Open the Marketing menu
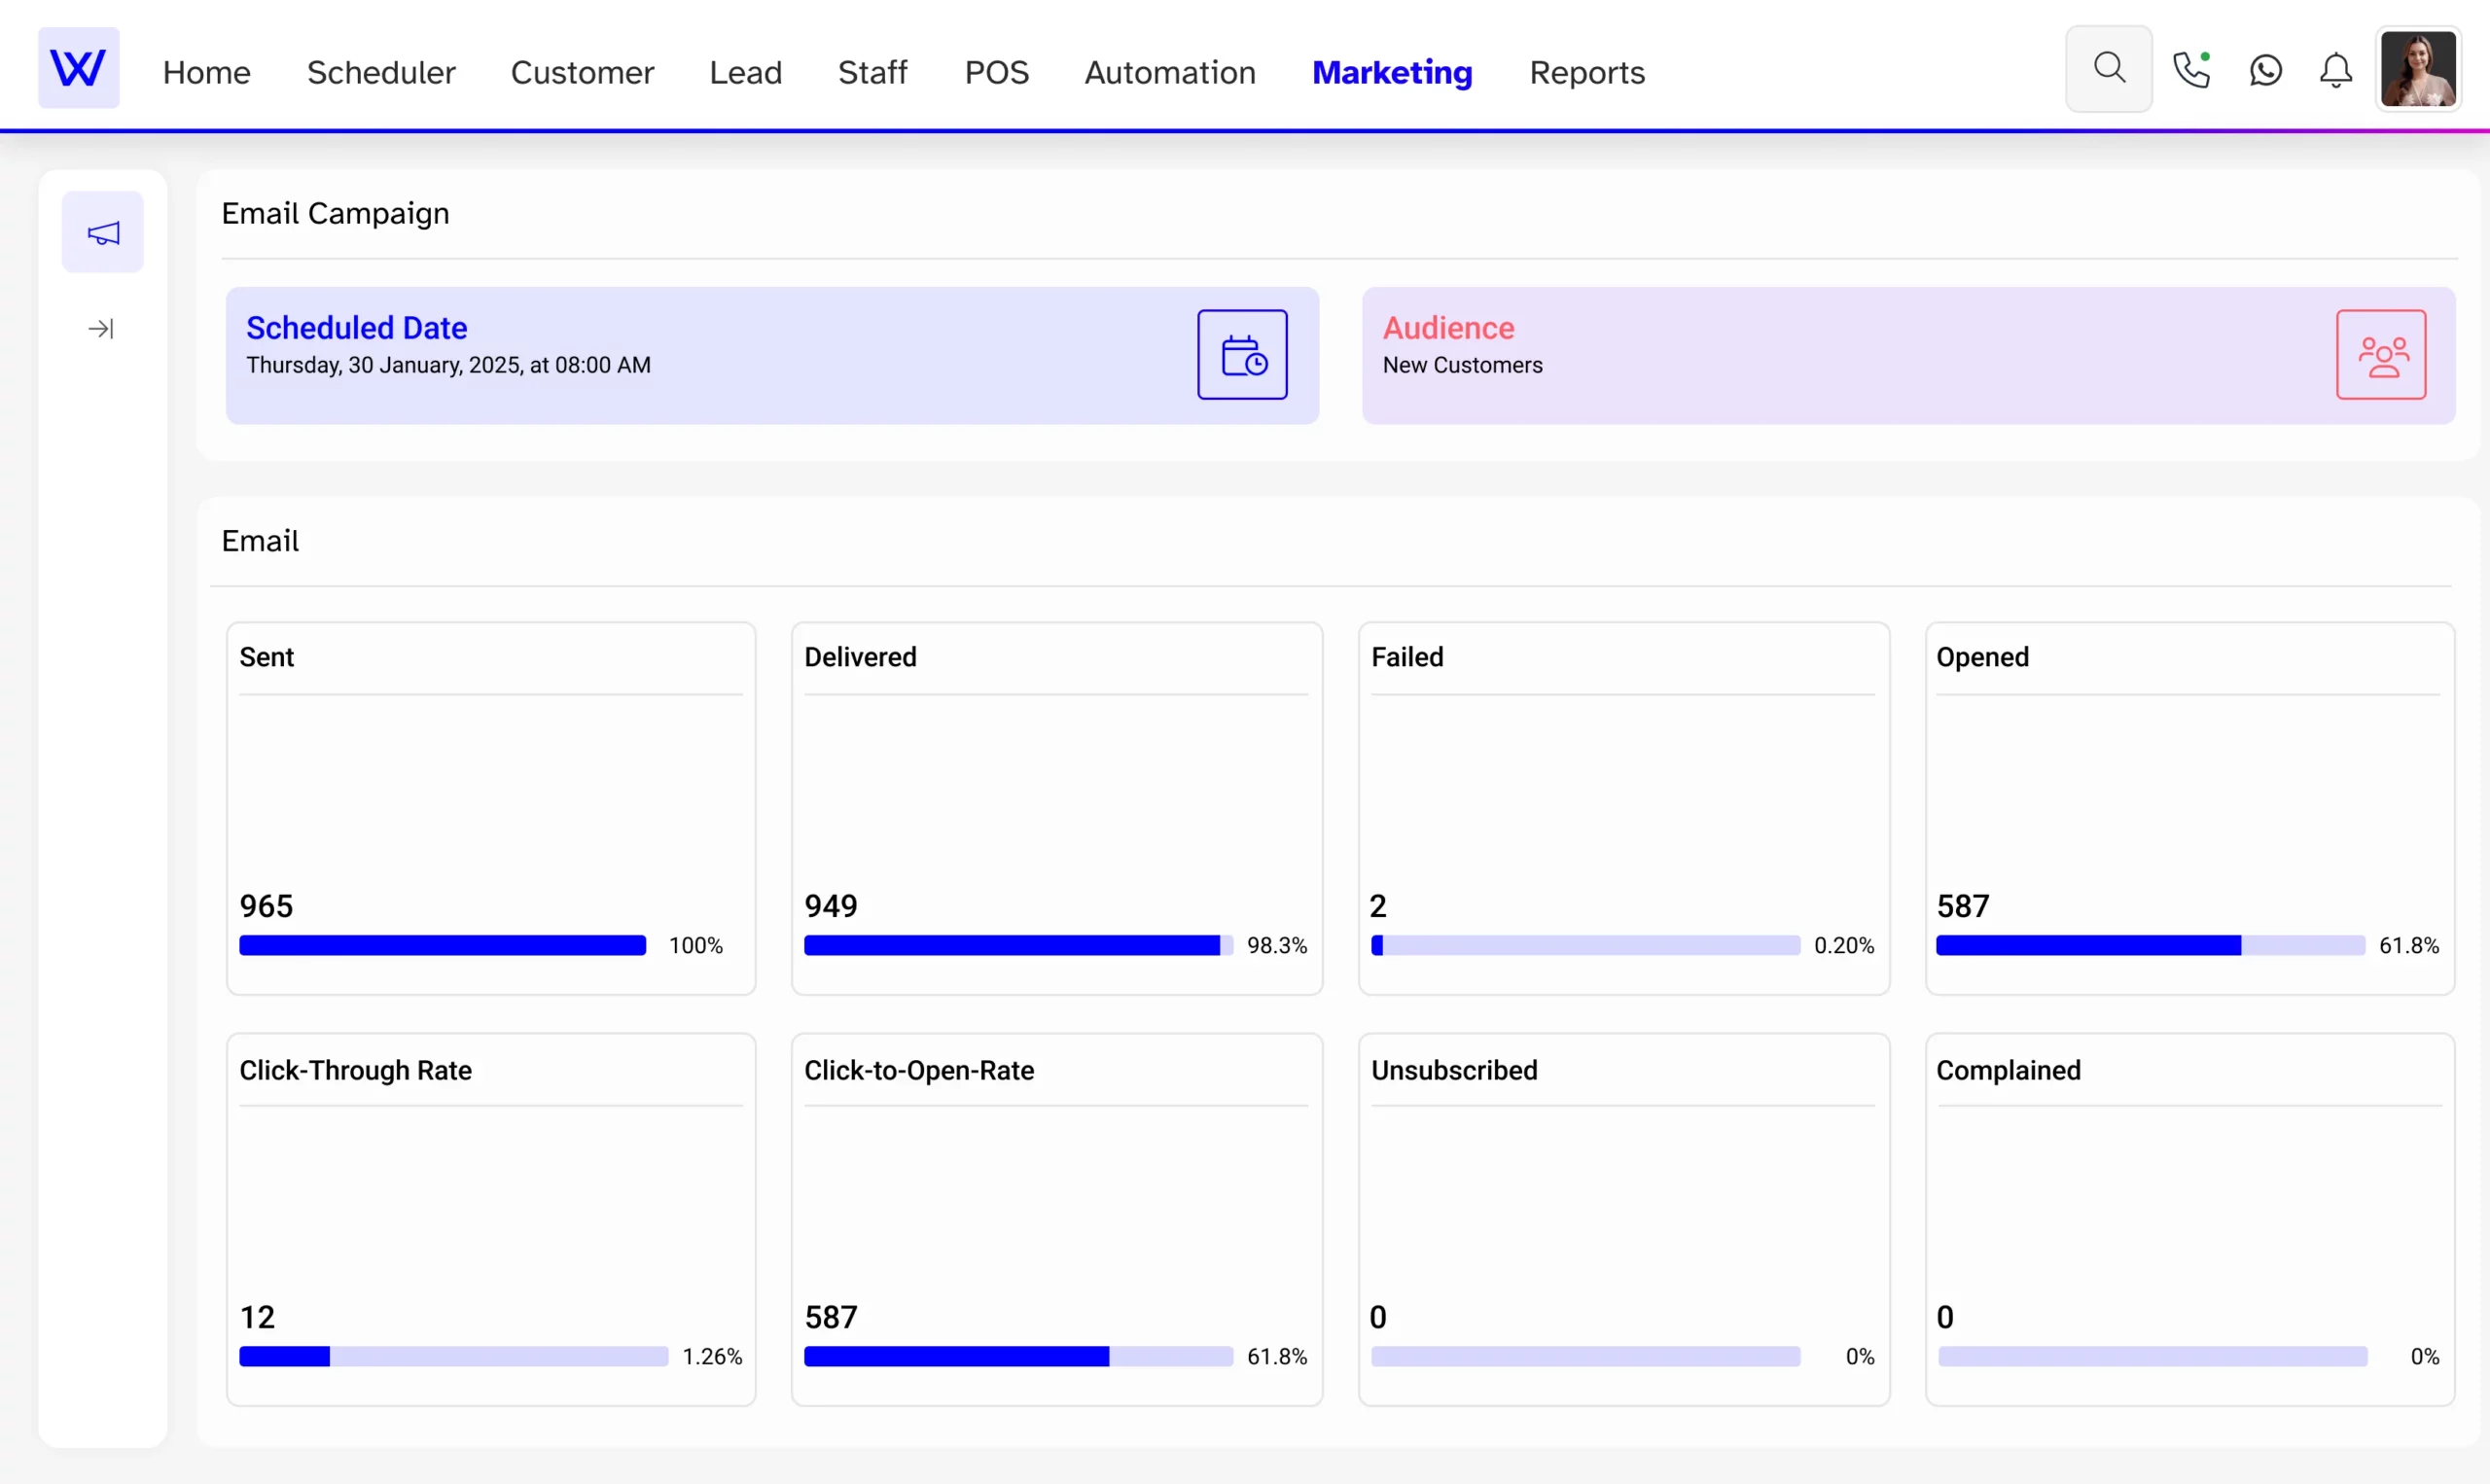This screenshot has width=2490, height=1484. click(x=1391, y=72)
